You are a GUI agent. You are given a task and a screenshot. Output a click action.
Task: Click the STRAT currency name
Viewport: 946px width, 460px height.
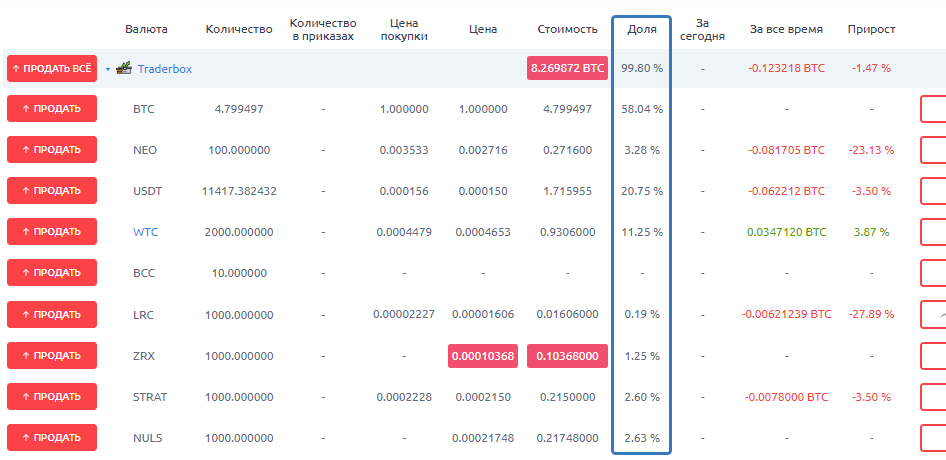[x=150, y=397]
